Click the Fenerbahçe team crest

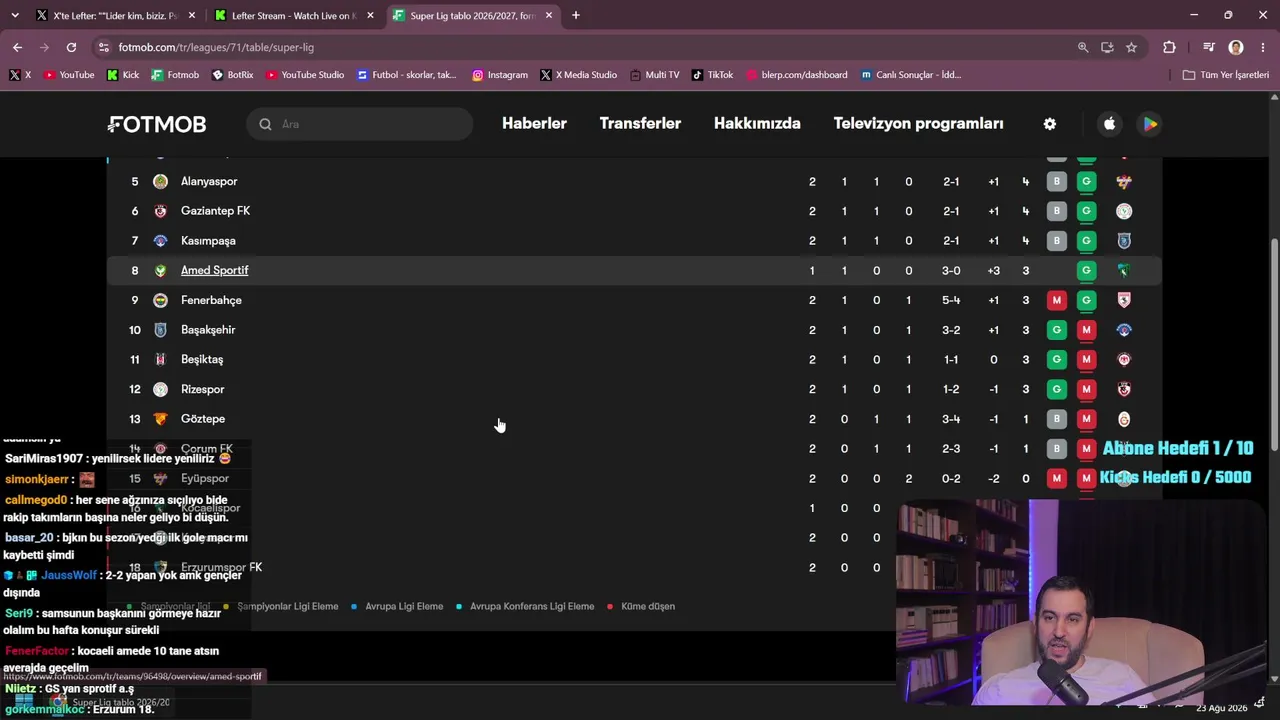pyautogui.click(x=160, y=300)
